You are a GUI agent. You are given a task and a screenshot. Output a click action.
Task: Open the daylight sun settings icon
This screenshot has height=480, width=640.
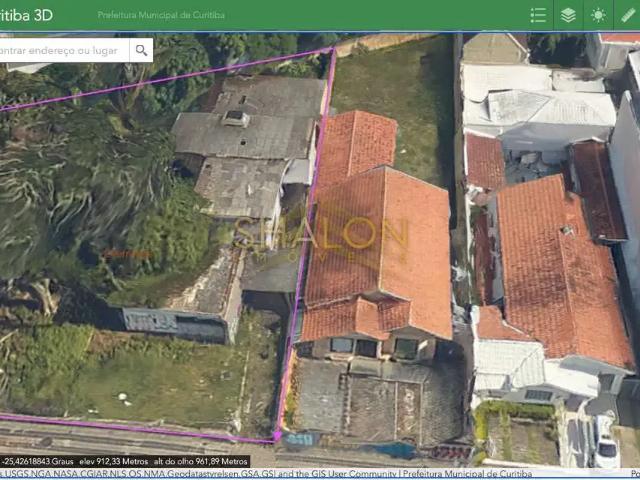click(x=598, y=15)
